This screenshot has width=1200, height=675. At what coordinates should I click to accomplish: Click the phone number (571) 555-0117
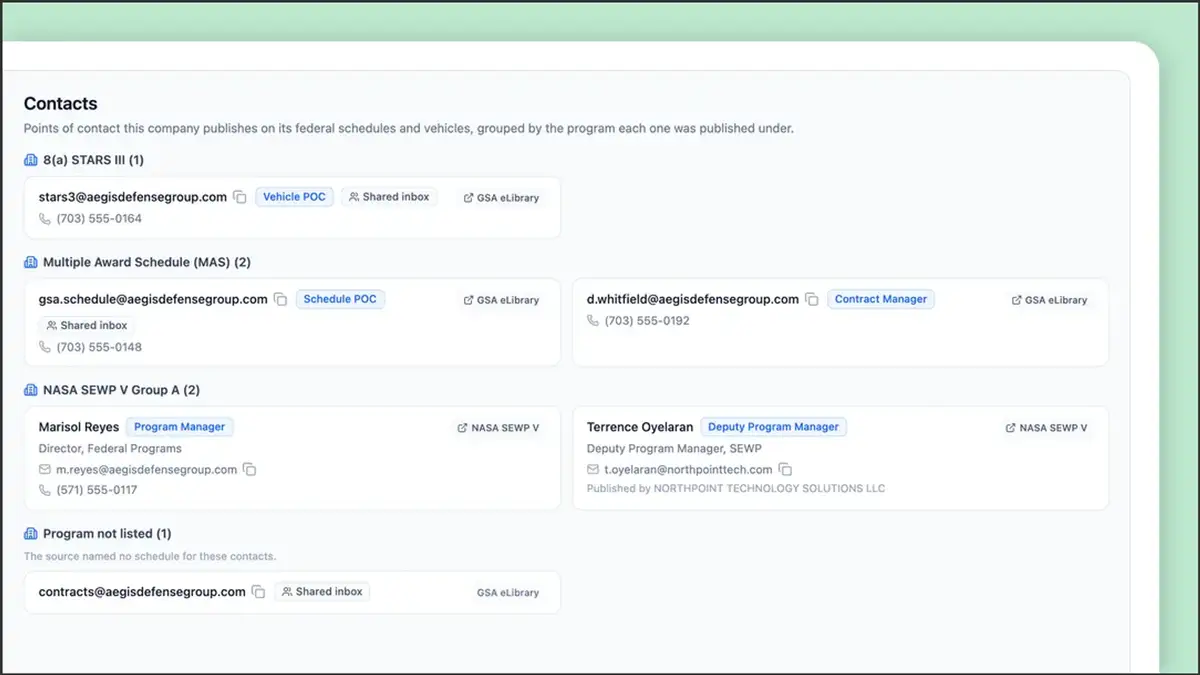point(98,490)
